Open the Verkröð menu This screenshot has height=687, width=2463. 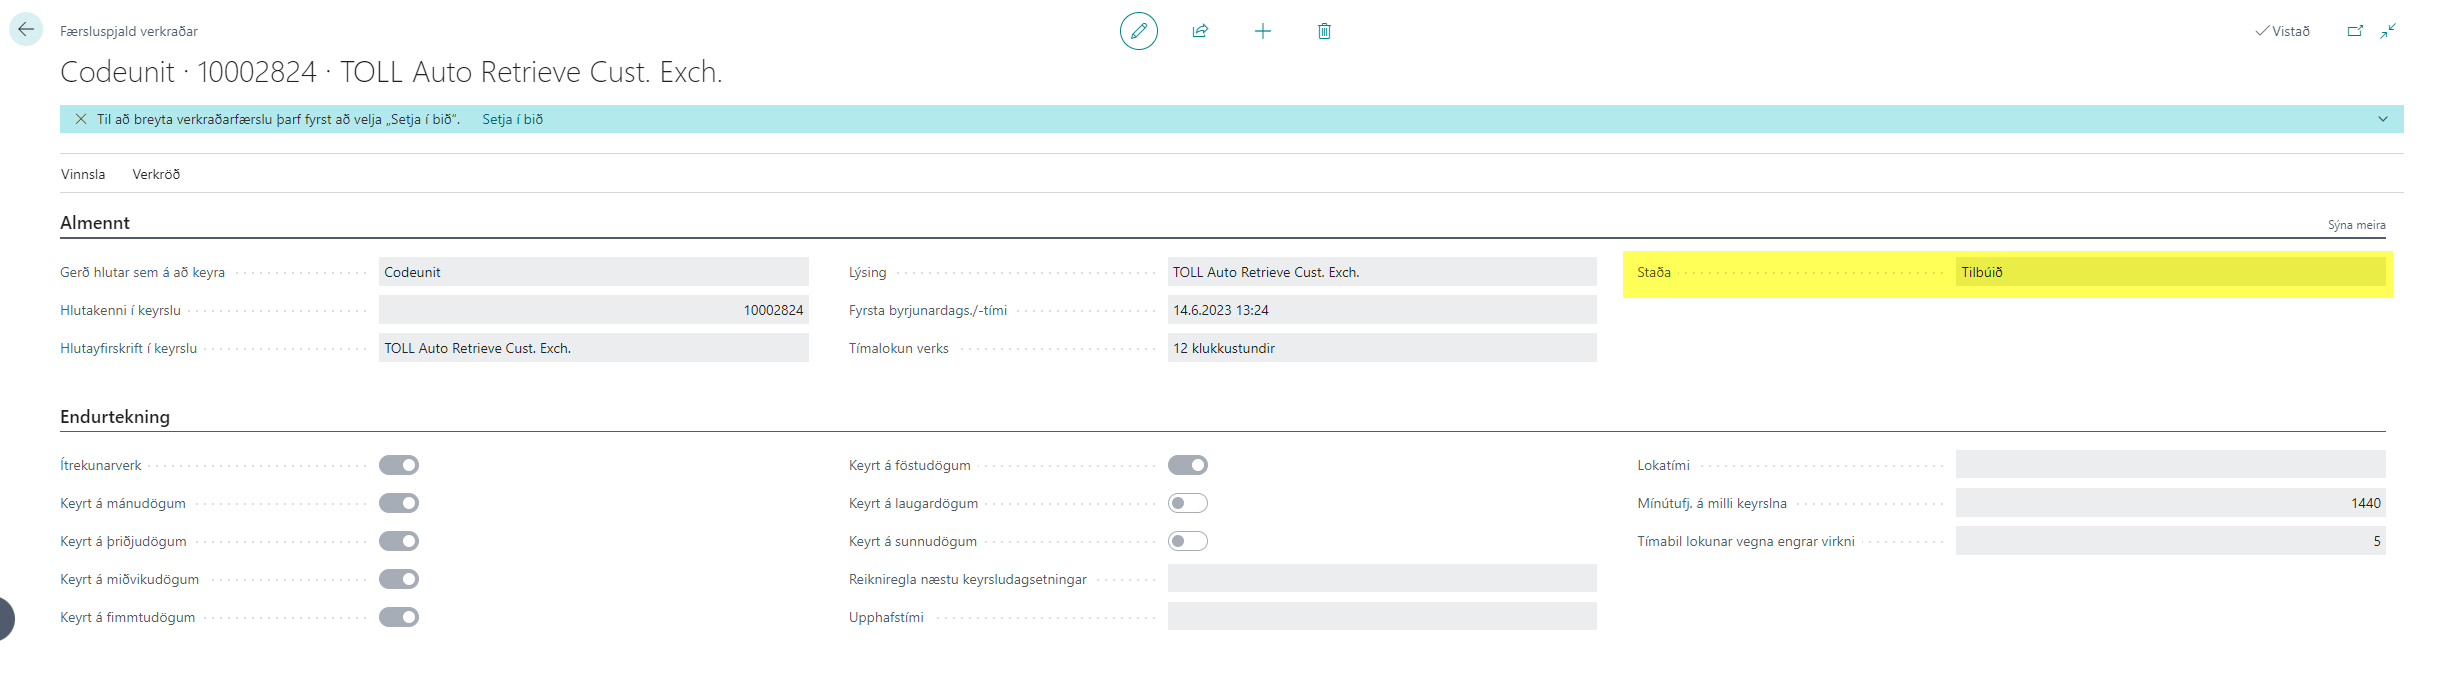(156, 174)
